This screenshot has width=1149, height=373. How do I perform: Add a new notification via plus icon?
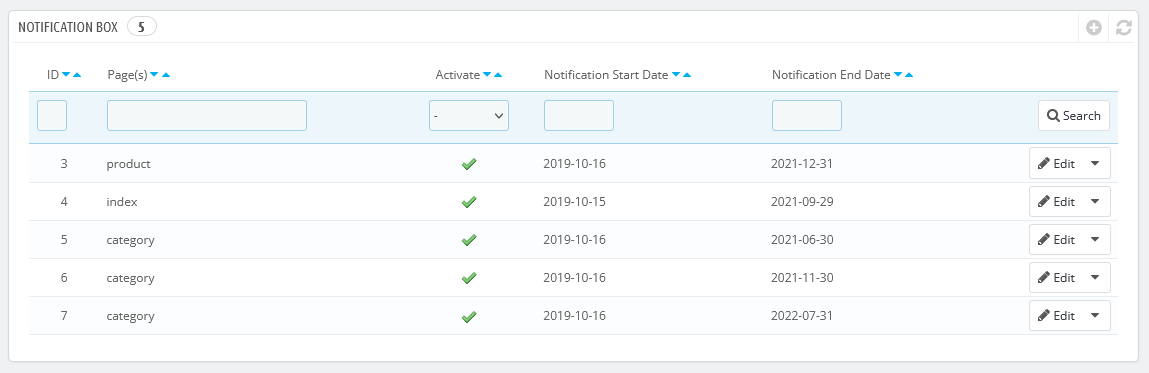click(x=1094, y=28)
